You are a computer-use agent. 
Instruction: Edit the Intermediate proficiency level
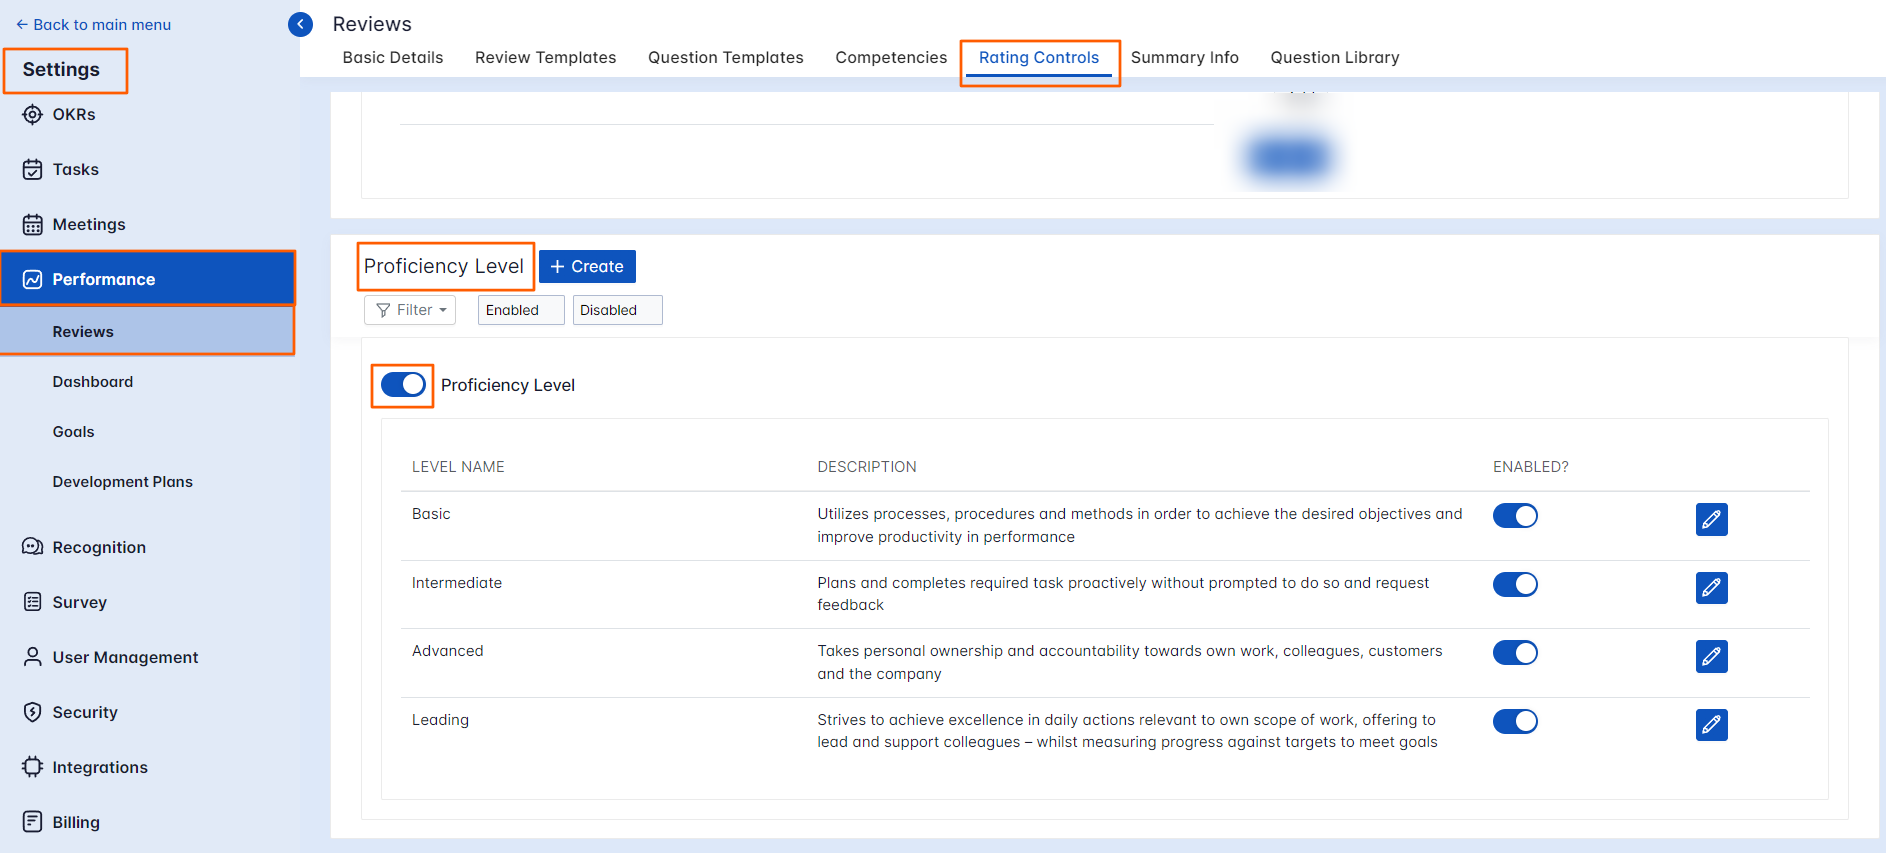pyautogui.click(x=1711, y=588)
